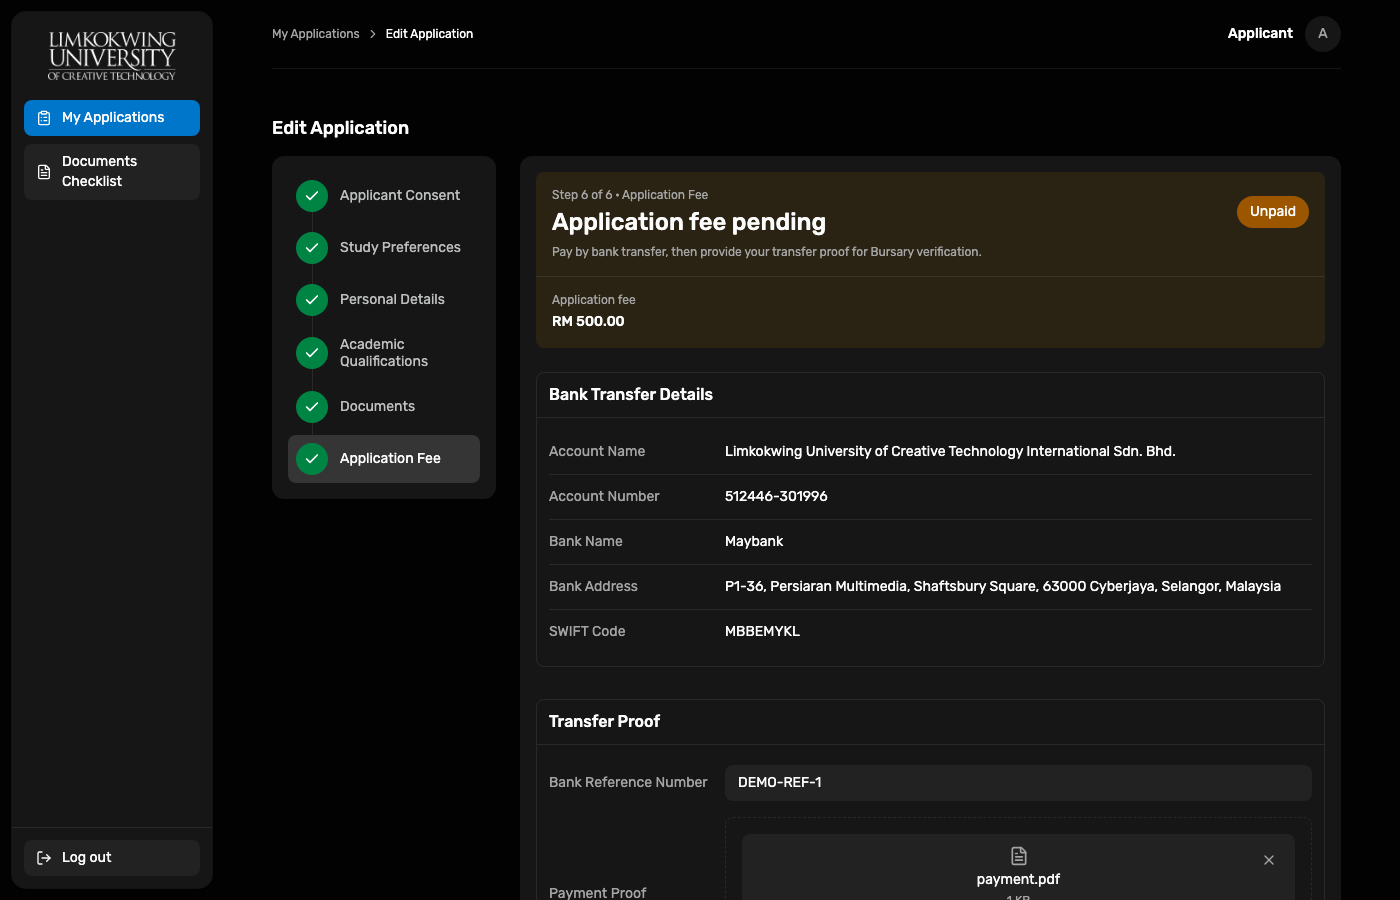Open My Applications in the sidebar
This screenshot has width=1400, height=900.
[112, 118]
